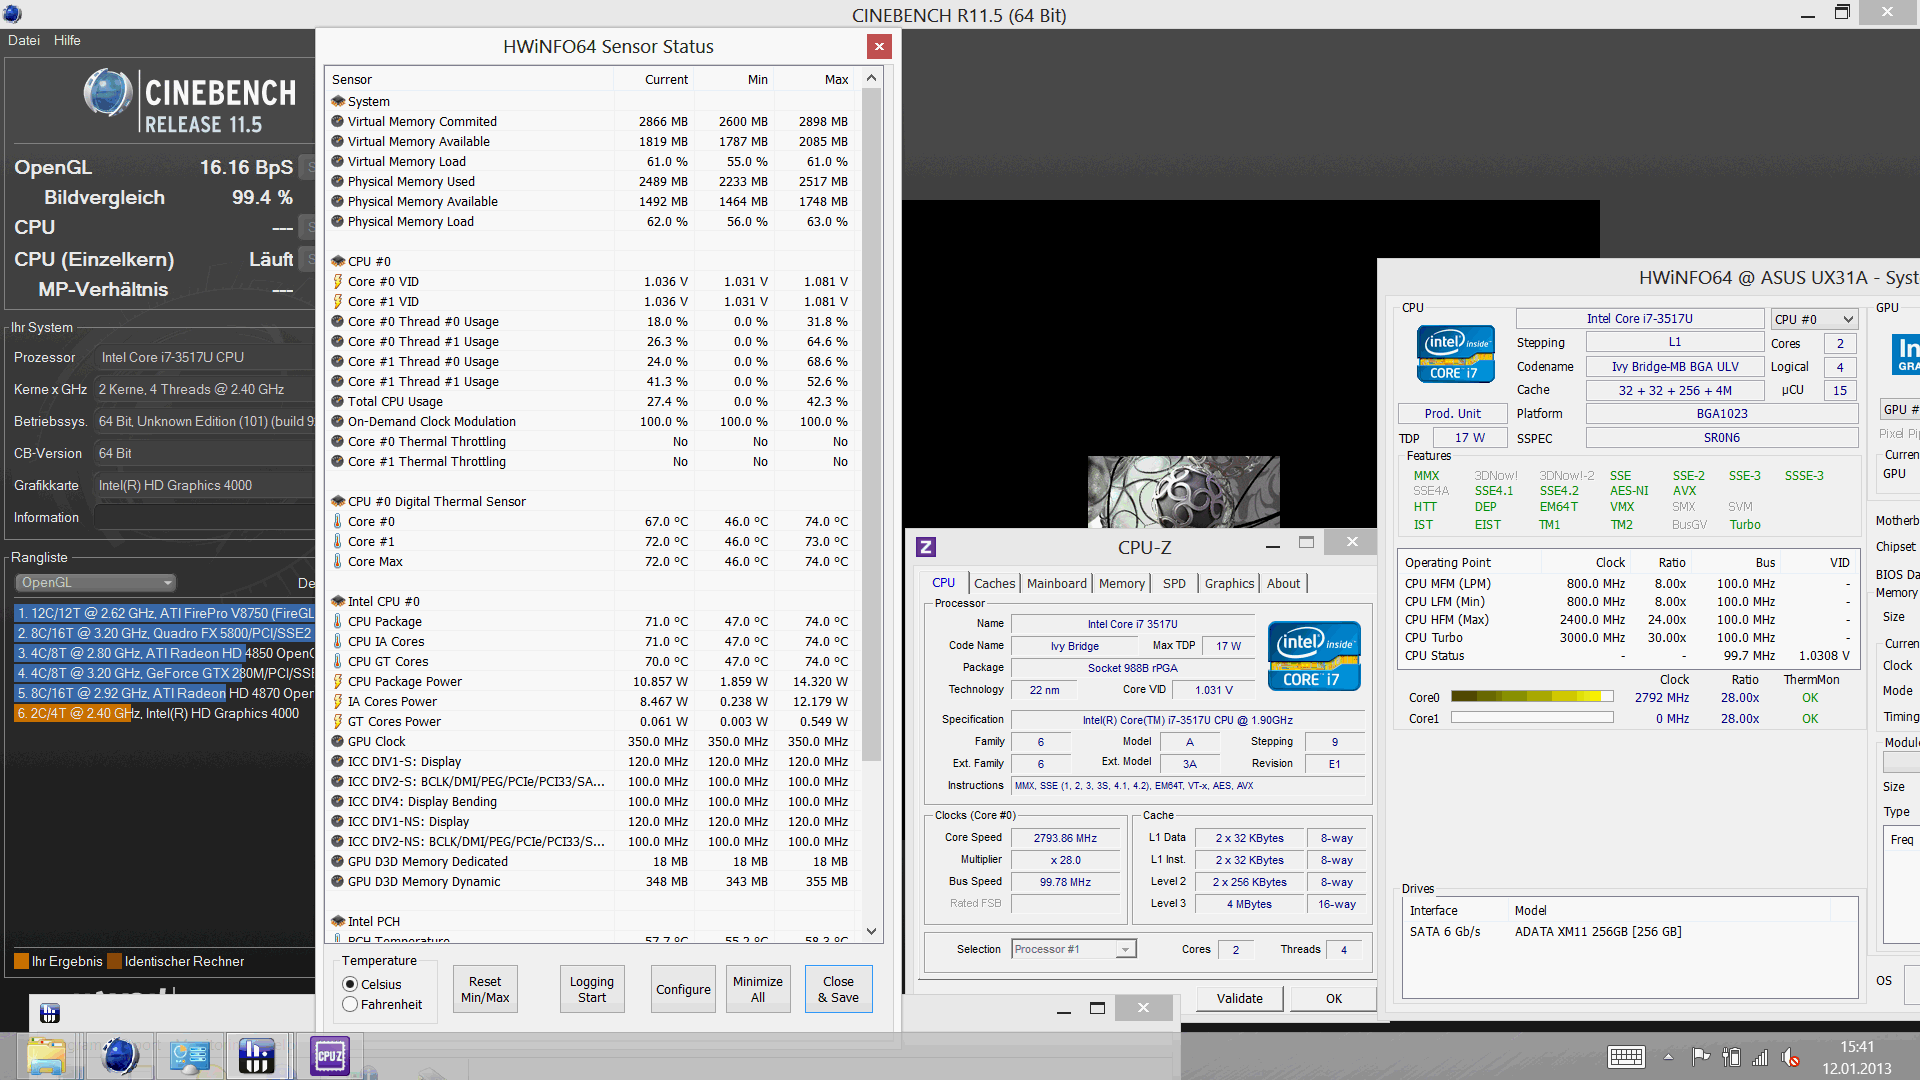Viewport: 1920px width, 1080px height.
Task: Click the Prod. Unit field in HWiNFO
Action: [x=1452, y=413]
